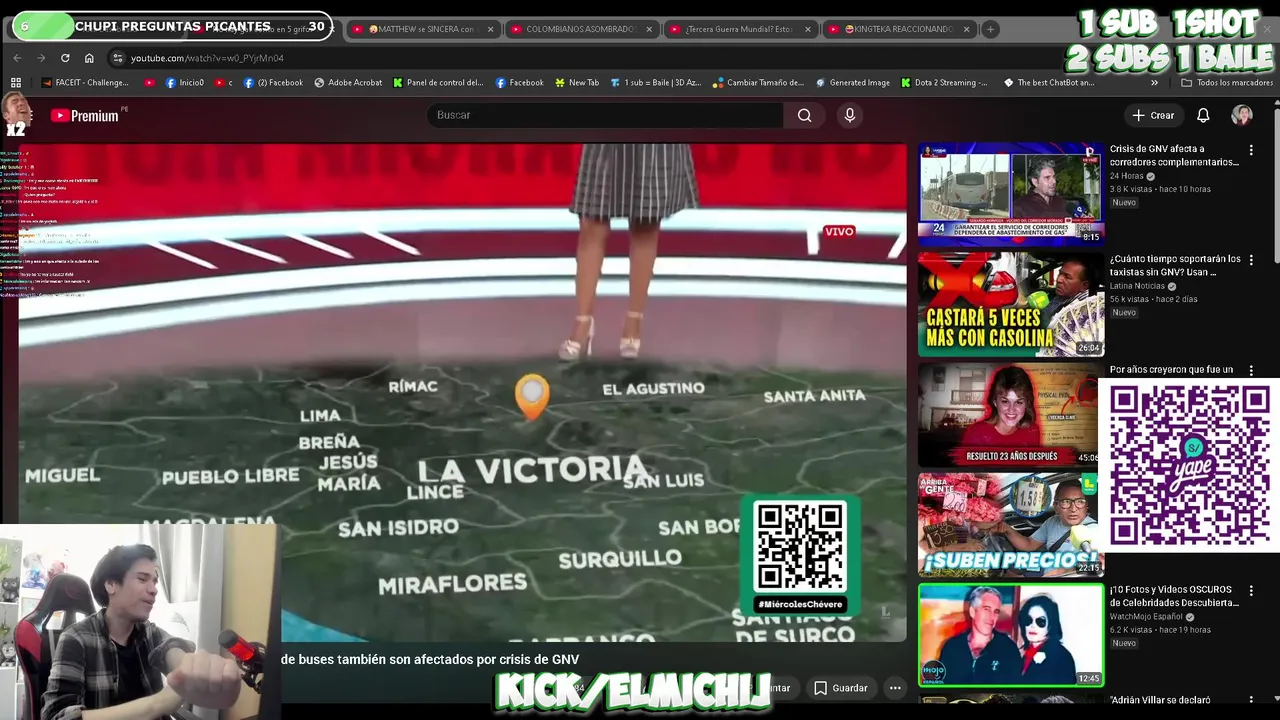This screenshot has width=1280, height=720.
Task: Switch to the Tercera Guerra Mundial tab
Action: pyautogui.click(x=740, y=29)
